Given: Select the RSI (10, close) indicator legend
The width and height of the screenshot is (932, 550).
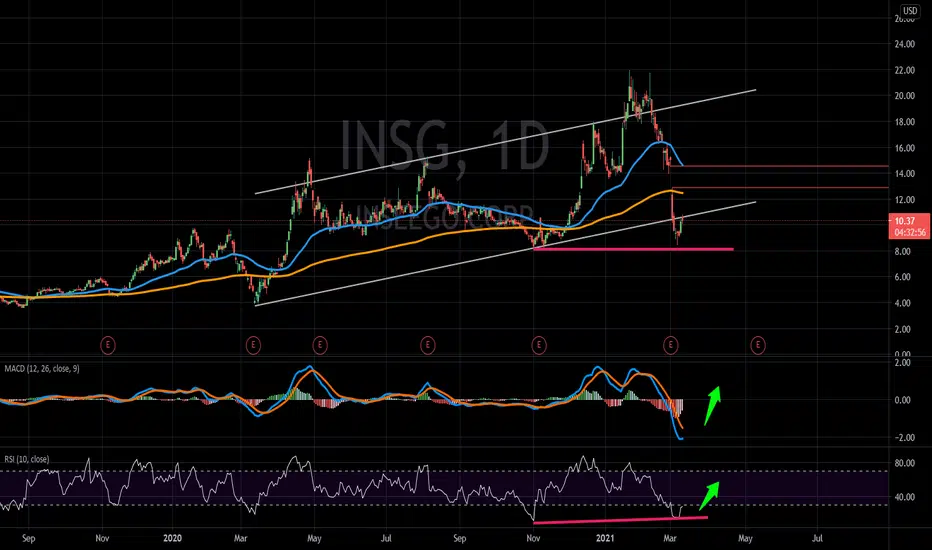Looking at the screenshot, I should (x=27, y=459).
